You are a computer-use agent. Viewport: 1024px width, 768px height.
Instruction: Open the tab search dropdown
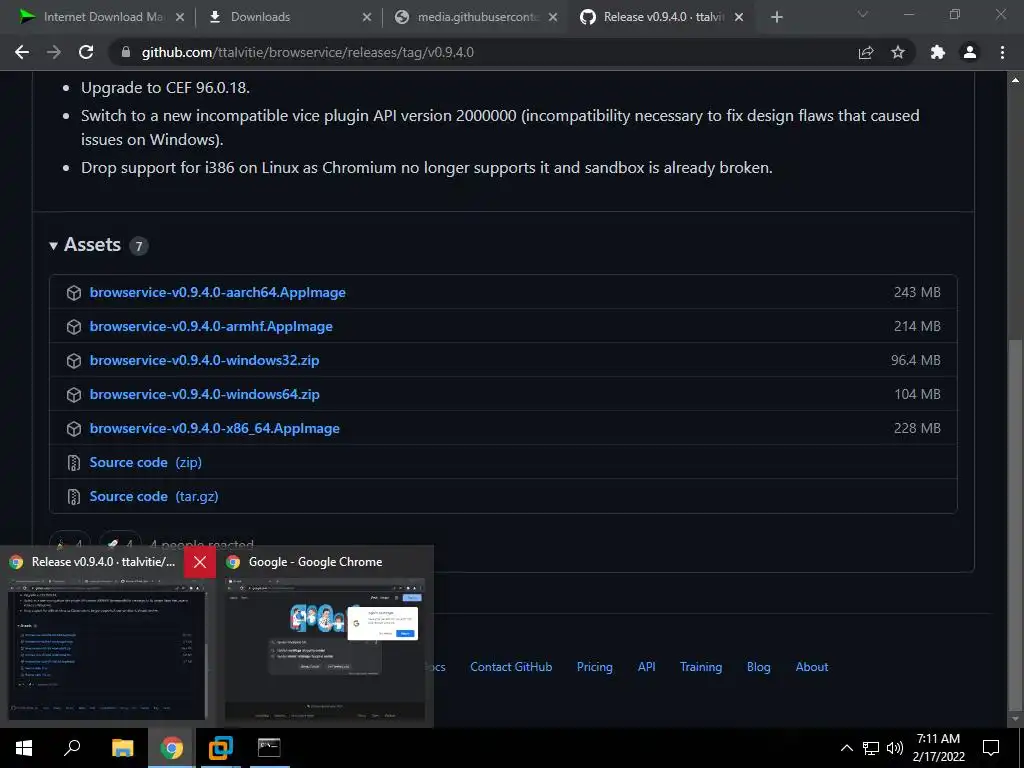[863, 14]
